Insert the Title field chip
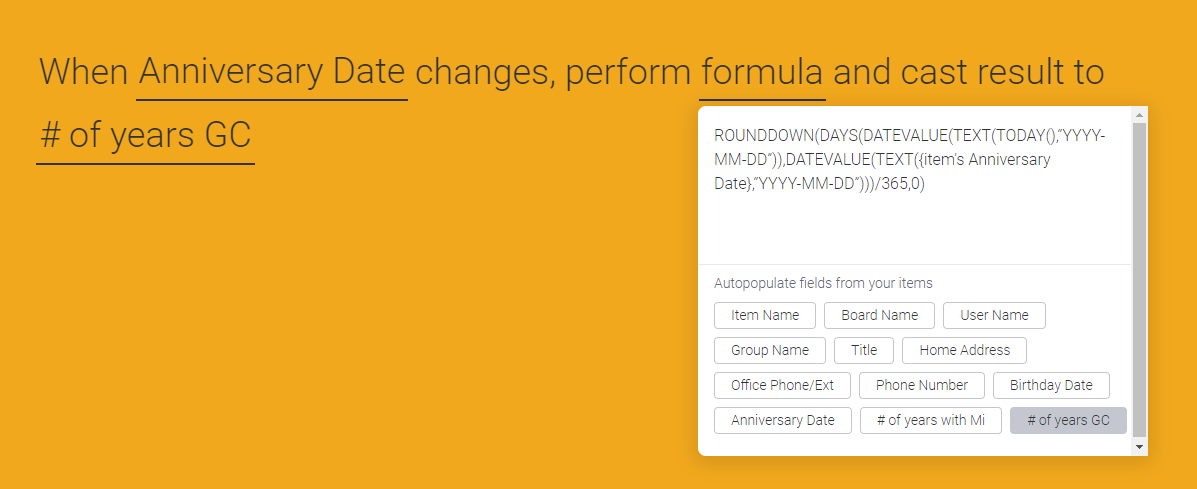Screen dimensions: 1197x489 coord(864,350)
